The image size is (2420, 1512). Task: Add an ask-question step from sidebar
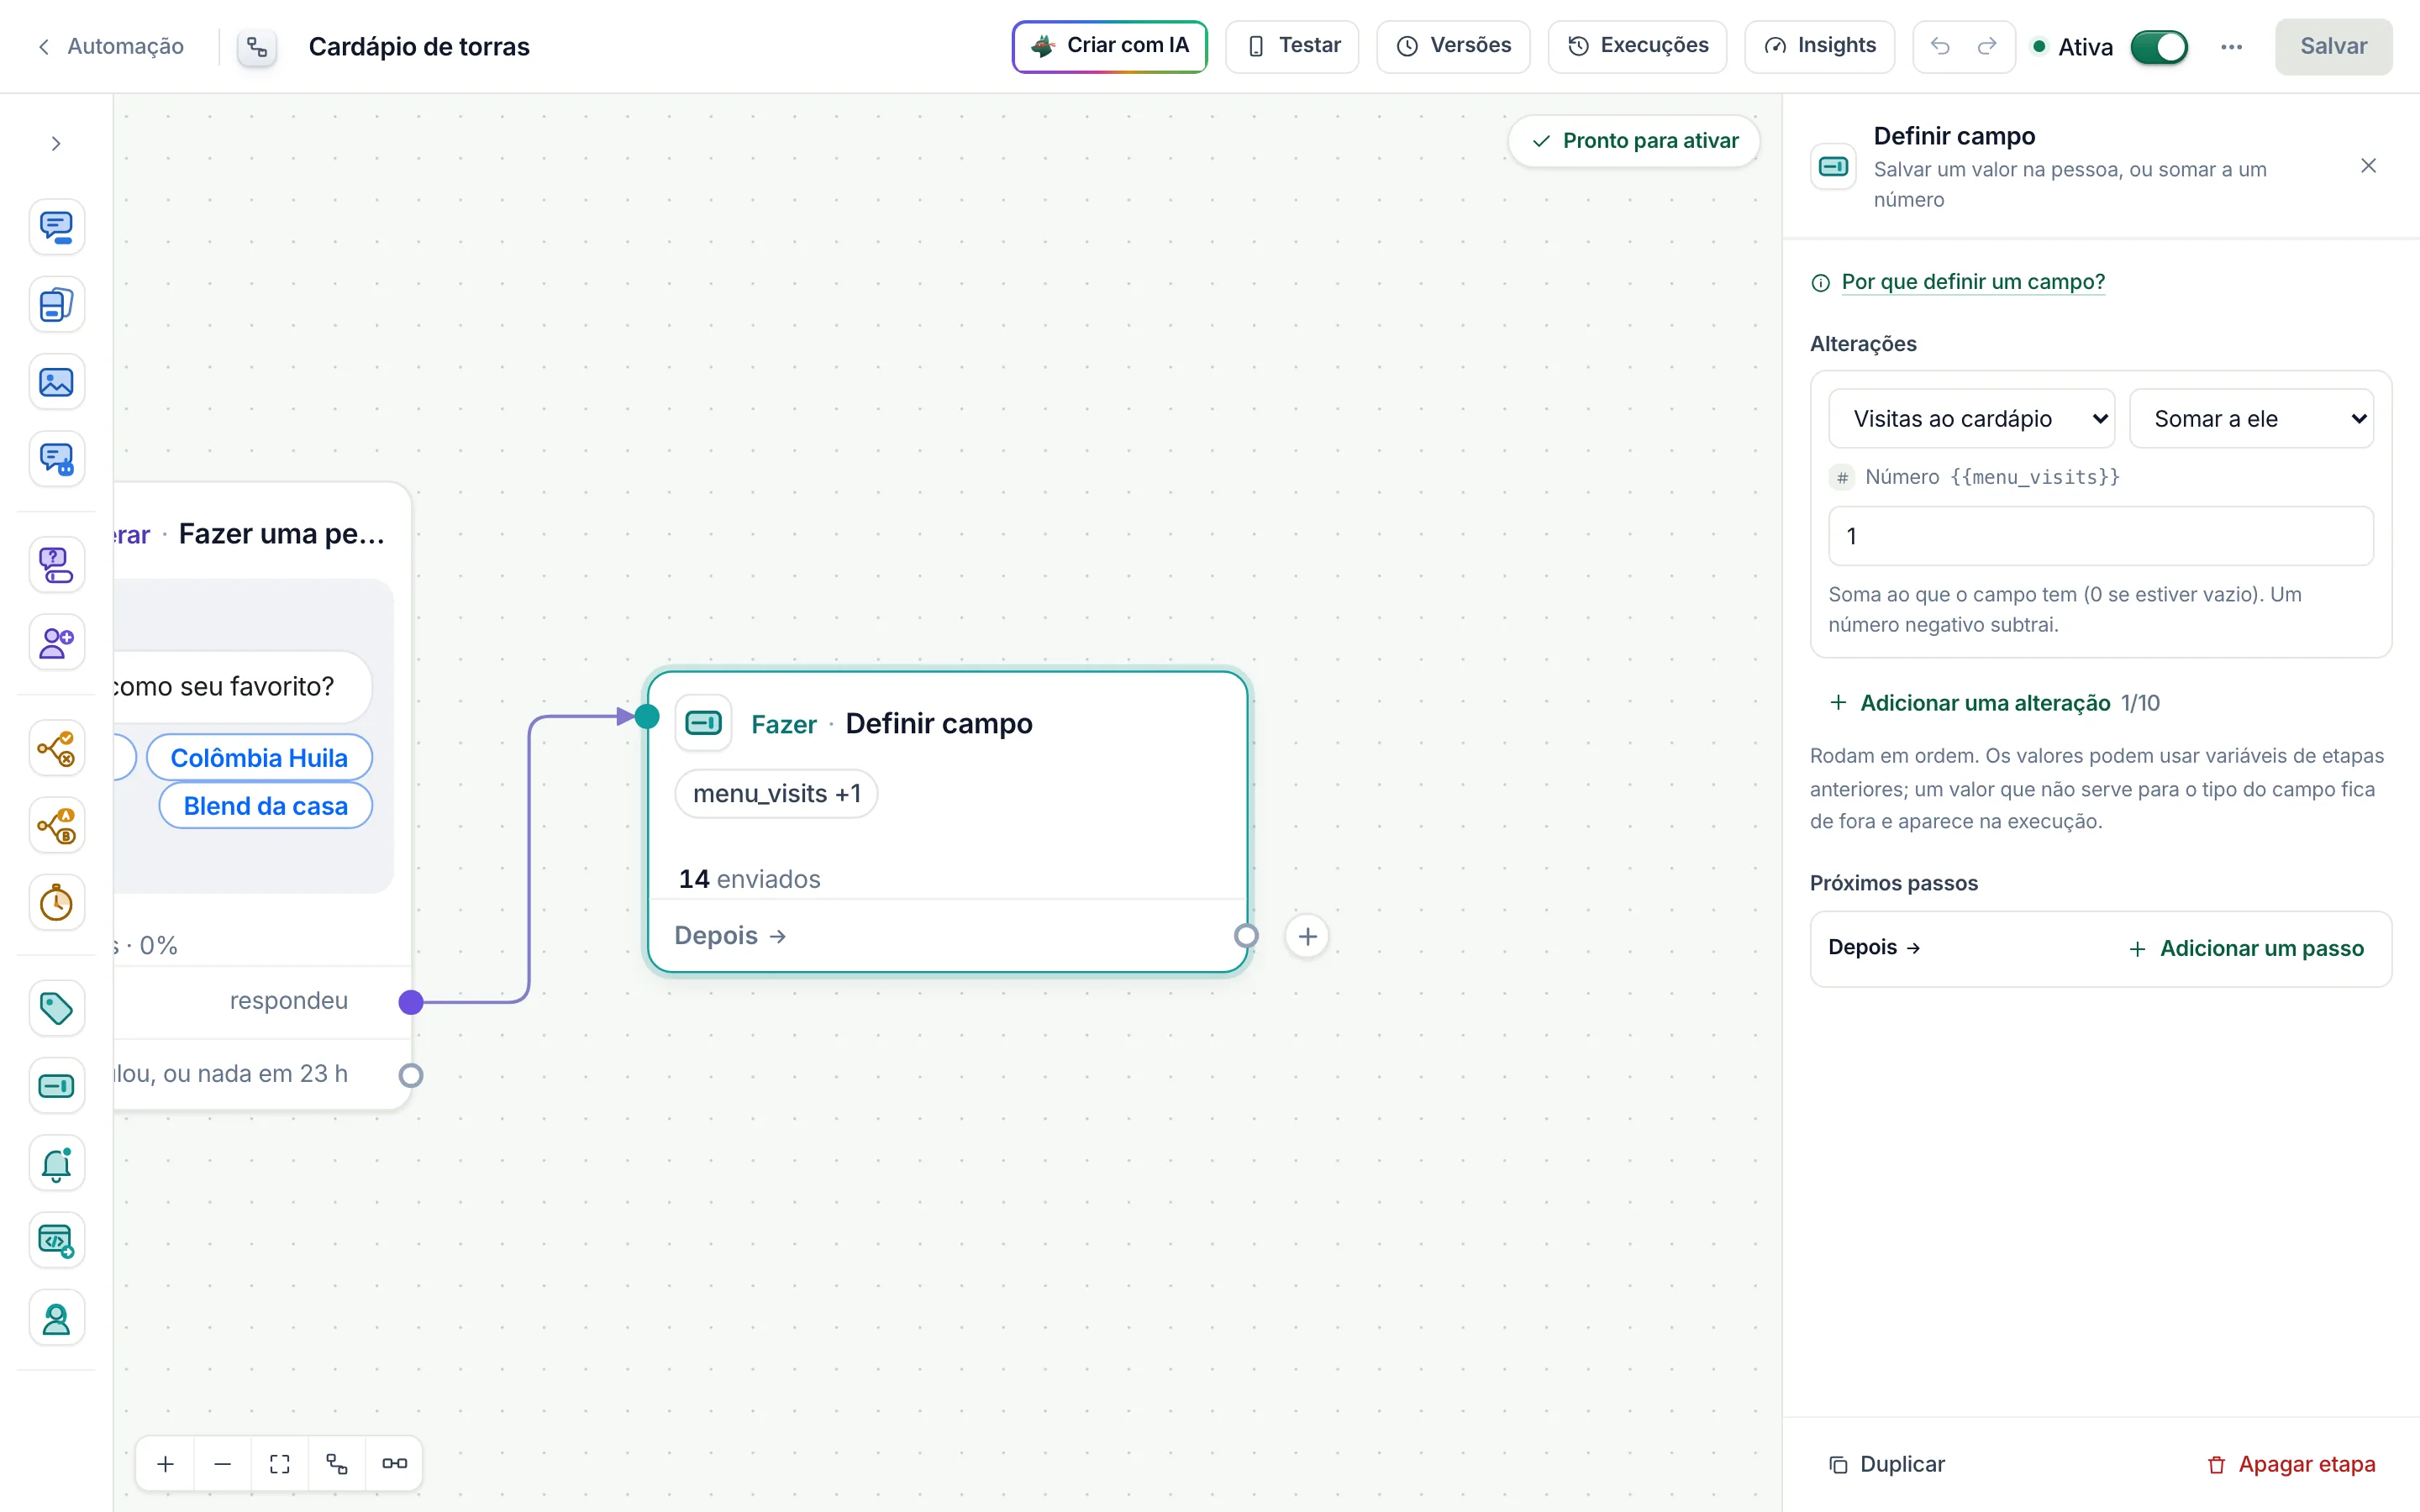tap(56, 565)
